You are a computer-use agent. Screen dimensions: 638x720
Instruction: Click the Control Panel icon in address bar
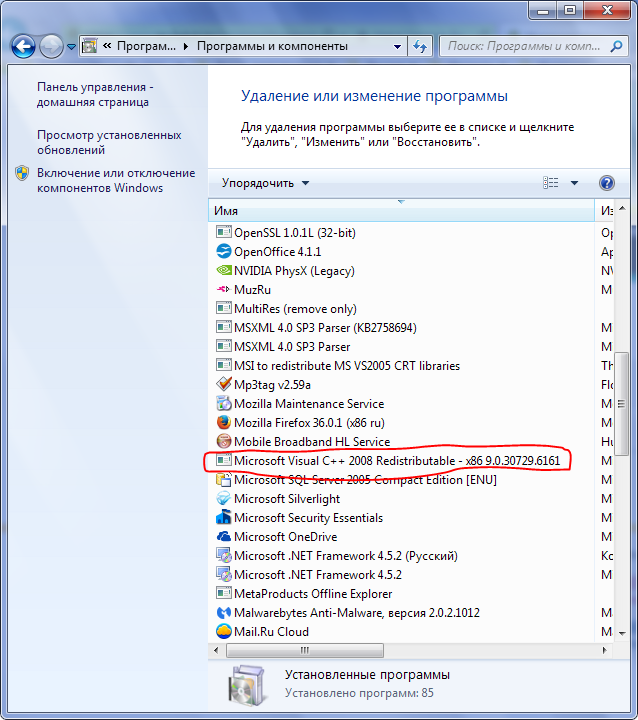coord(89,46)
